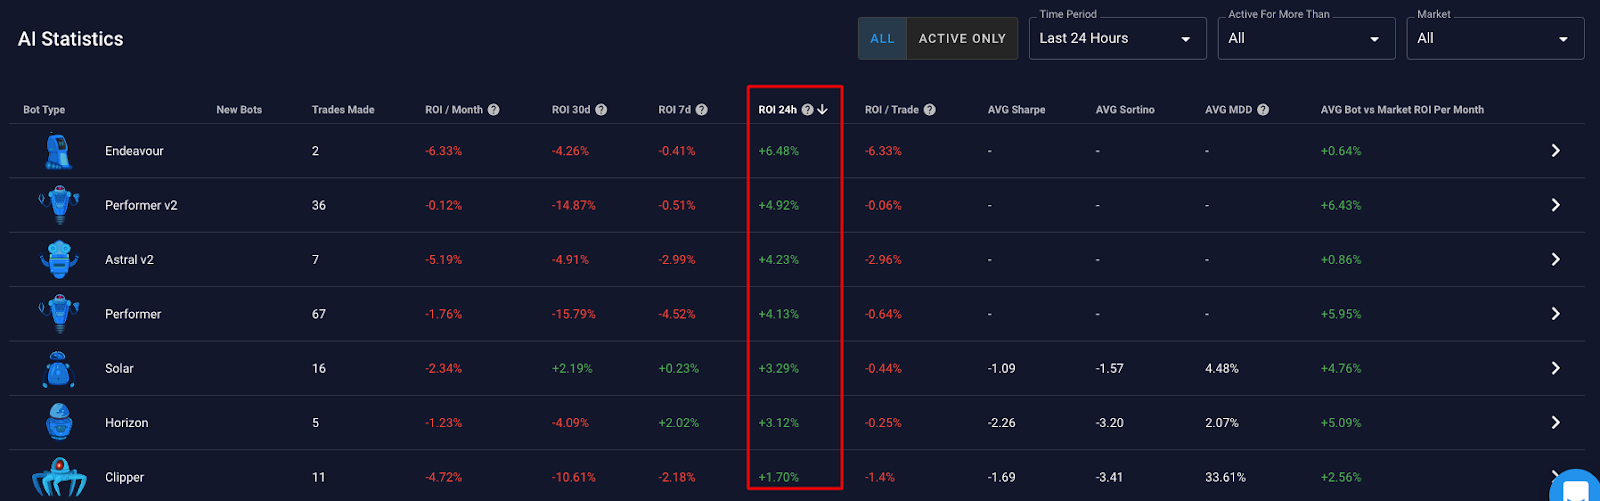Open the Market dropdown
This screenshot has width=1600, height=501.
(1495, 38)
